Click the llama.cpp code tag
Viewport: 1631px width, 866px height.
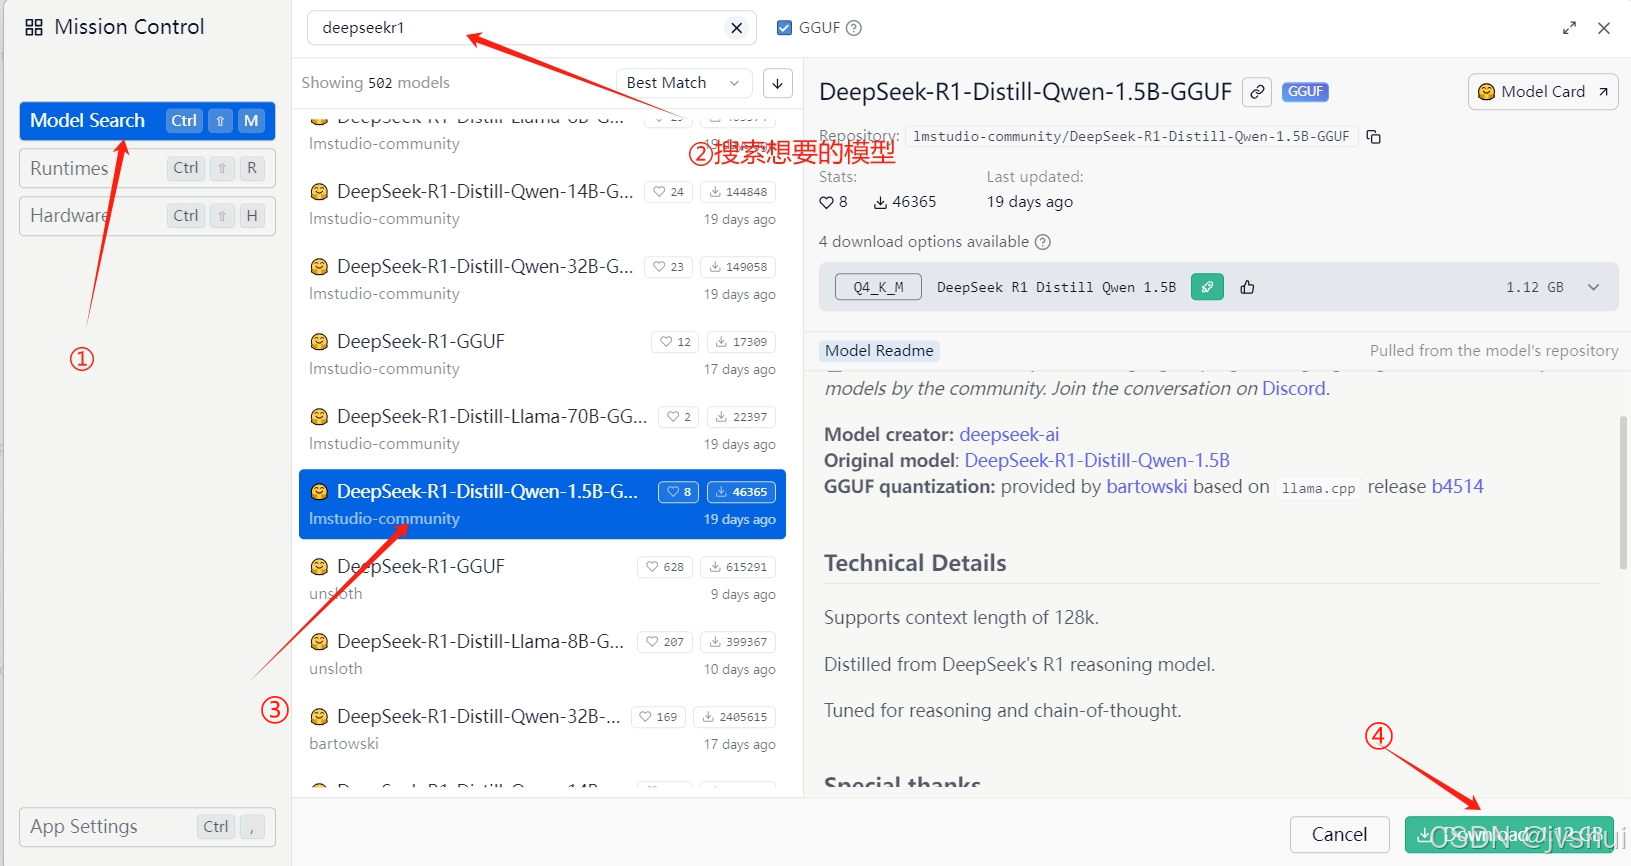click(1318, 488)
